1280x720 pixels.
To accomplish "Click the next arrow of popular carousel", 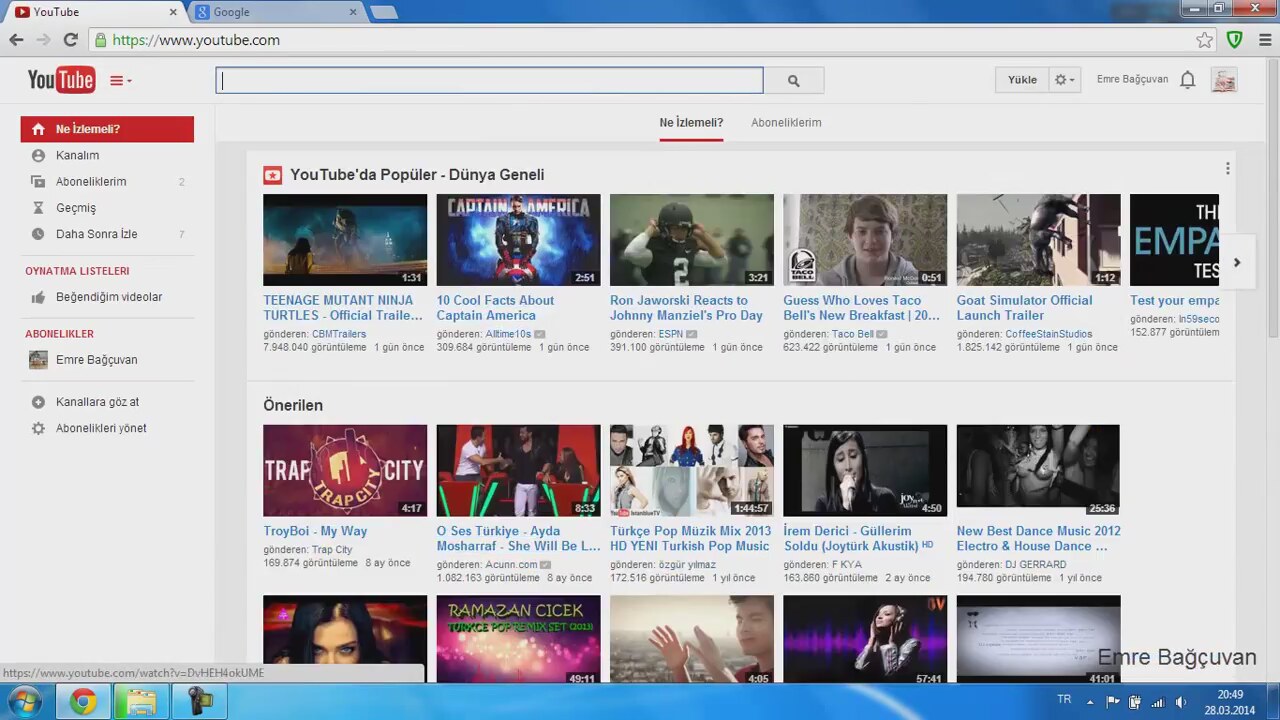I will [1237, 262].
